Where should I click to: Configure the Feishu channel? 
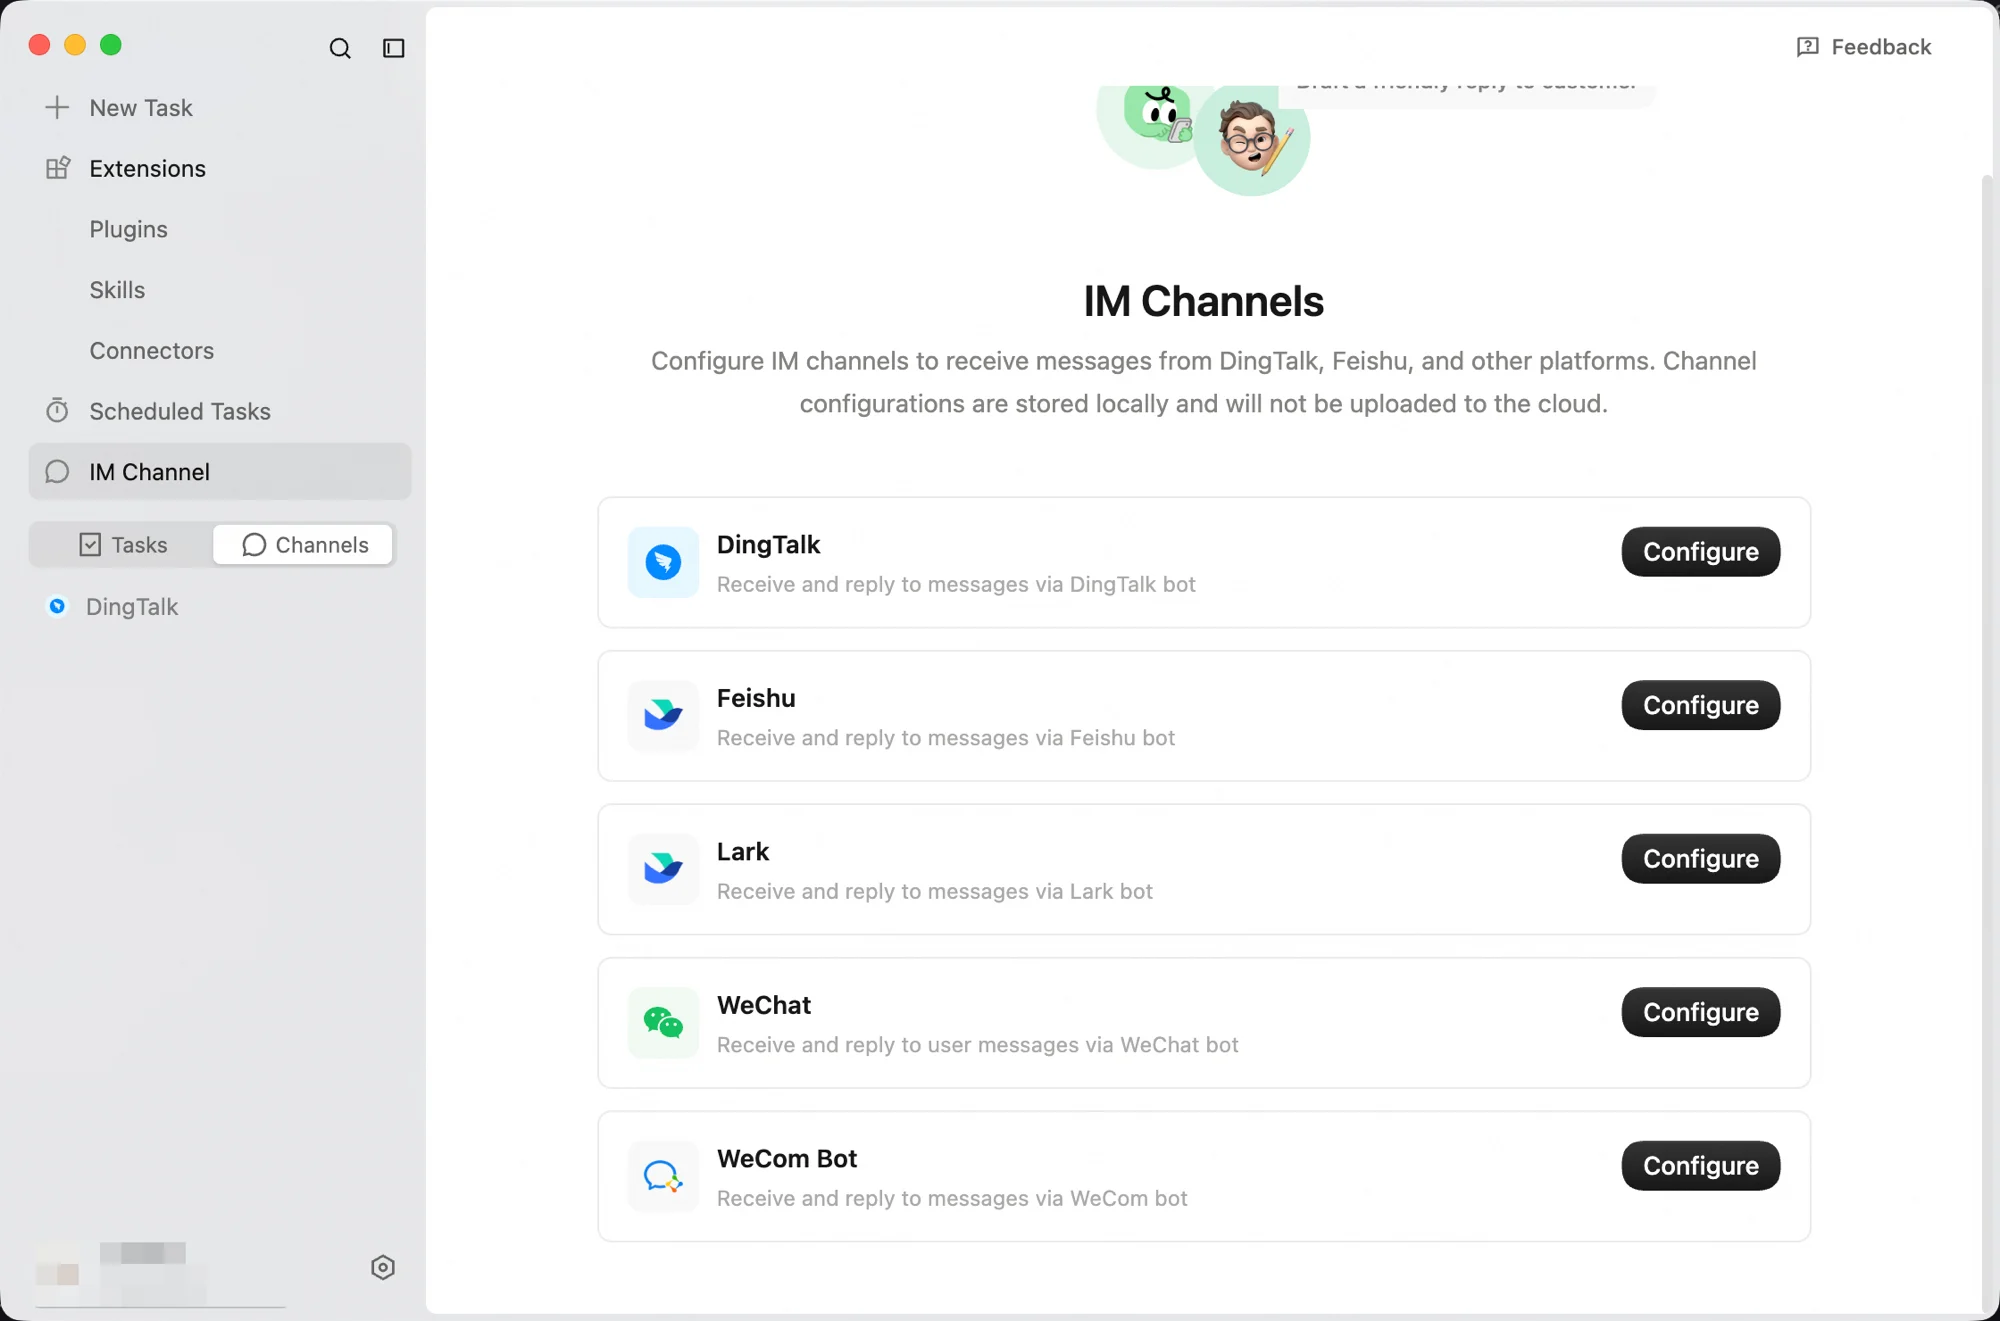1700,705
